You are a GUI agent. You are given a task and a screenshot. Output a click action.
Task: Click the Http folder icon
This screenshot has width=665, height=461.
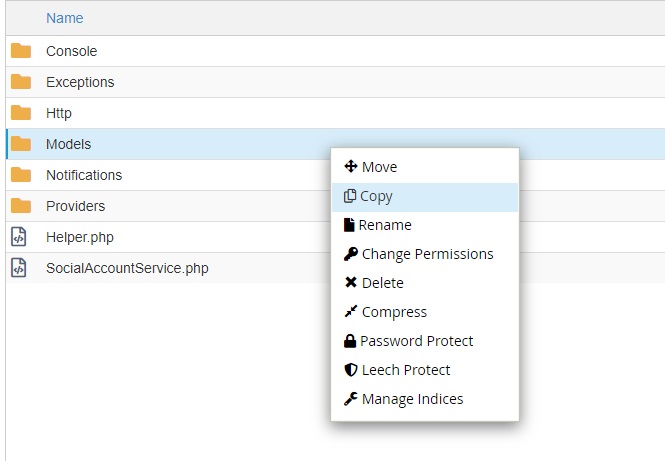coord(21,113)
